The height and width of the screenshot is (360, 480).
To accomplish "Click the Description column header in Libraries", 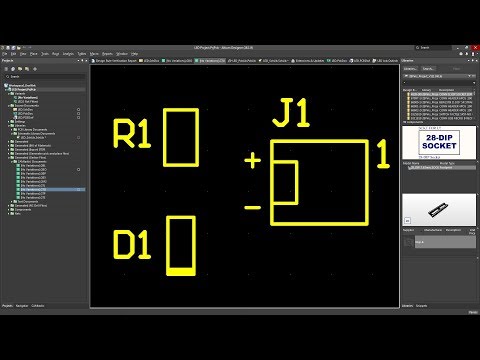I will [446, 90].
